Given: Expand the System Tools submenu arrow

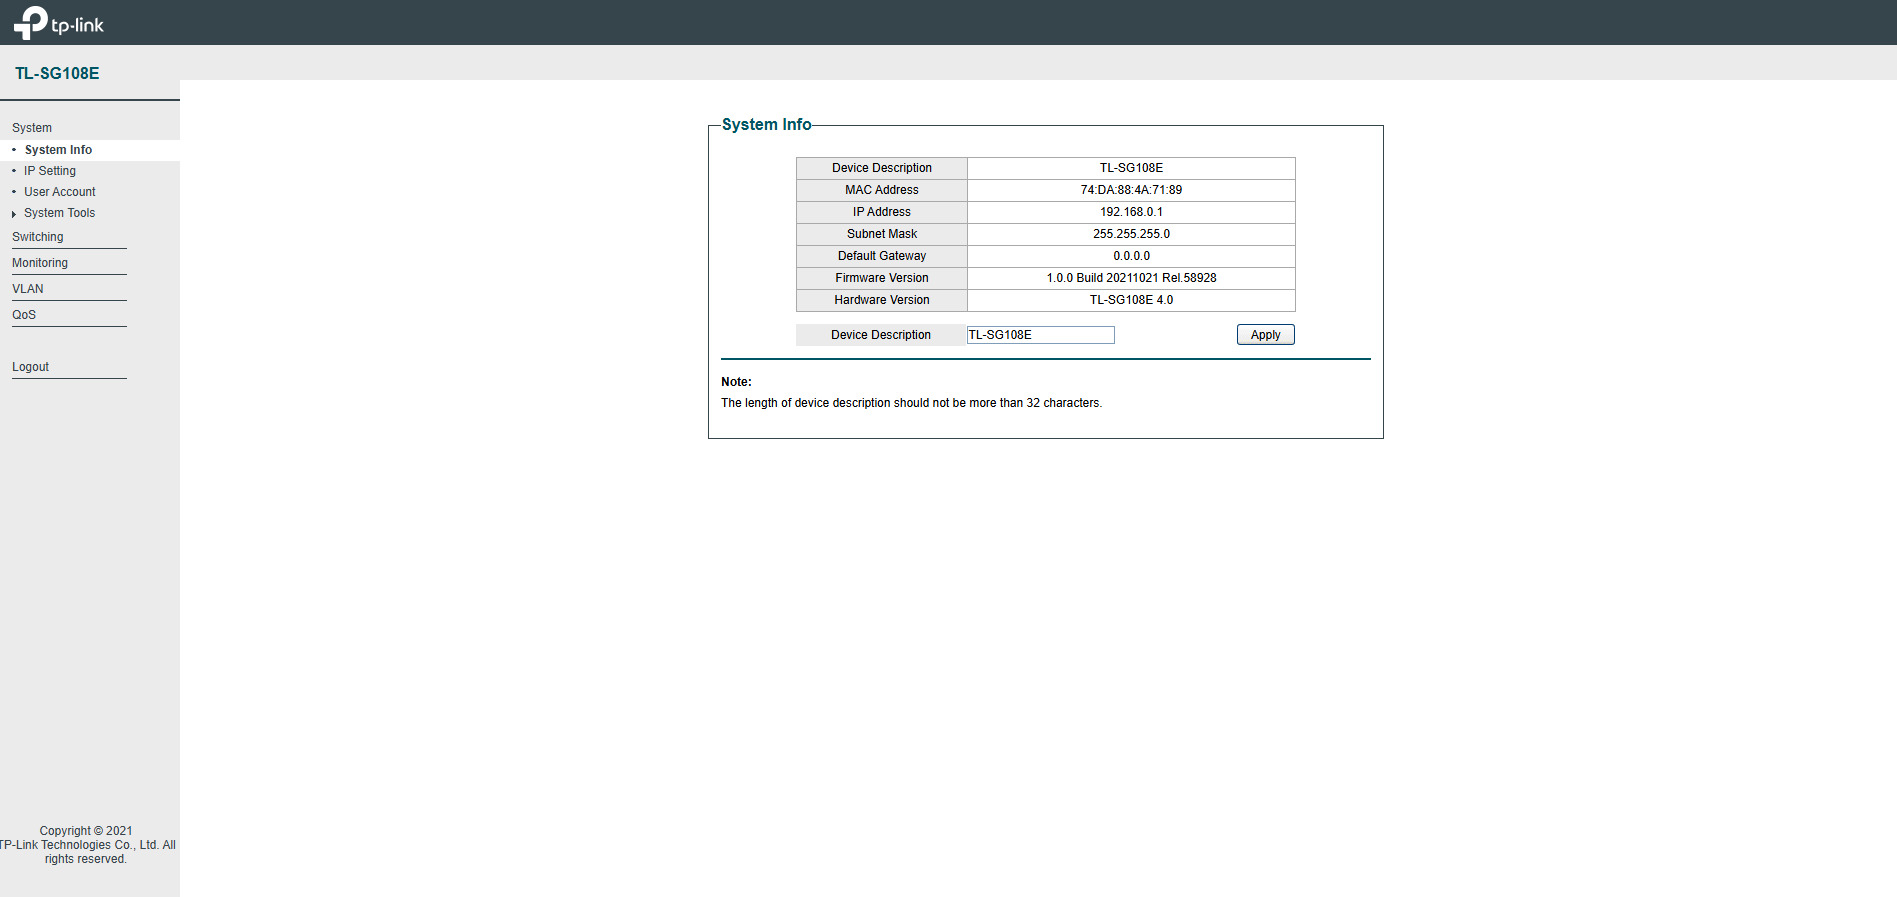Looking at the screenshot, I should (x=14, y=214).
